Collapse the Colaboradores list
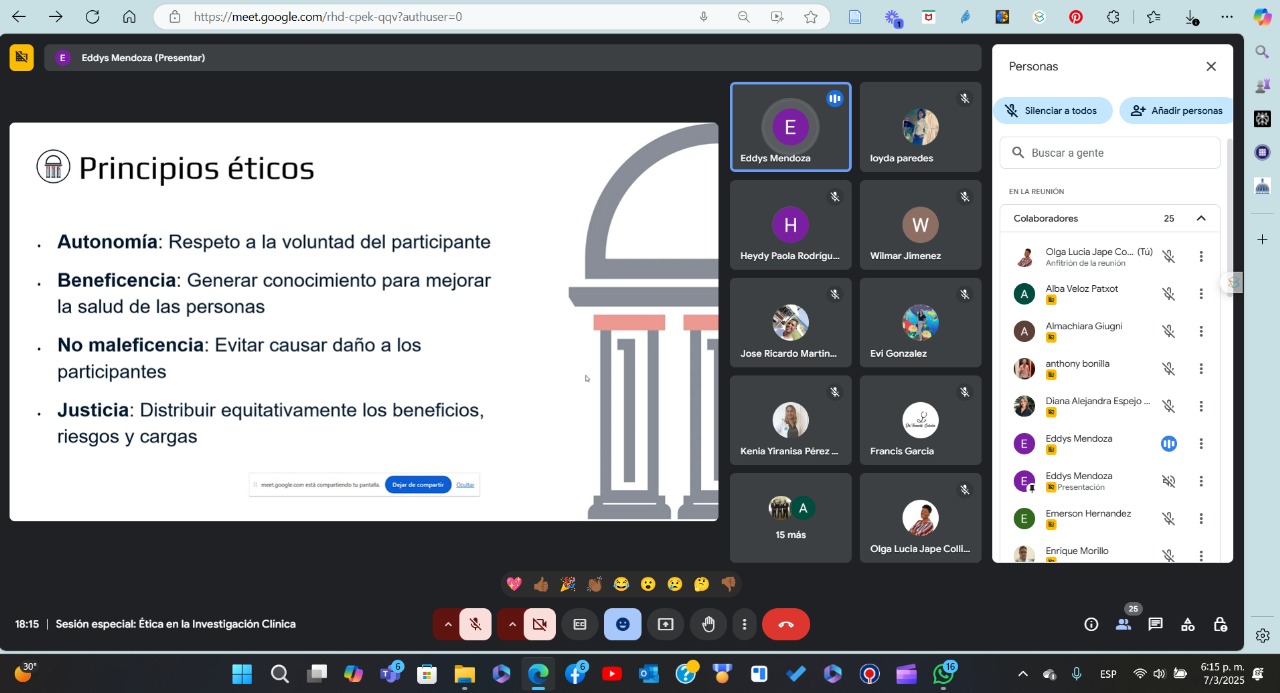This screenshot has width=1280, height=693. pyautogui.click(x=1201, y=218)
